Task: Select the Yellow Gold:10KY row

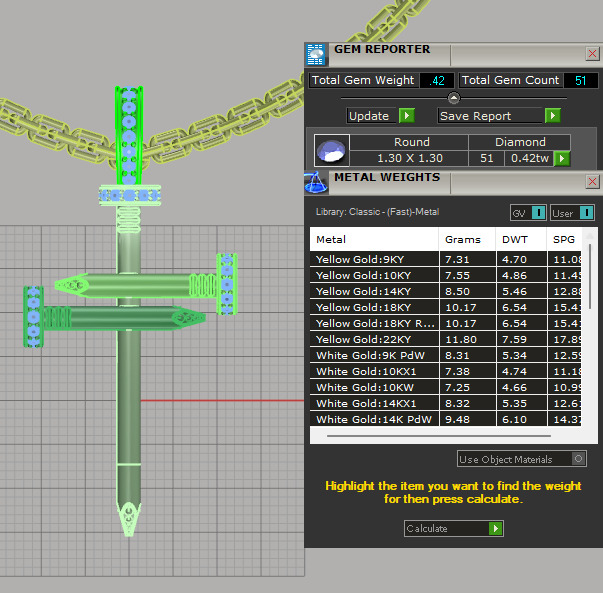Action: tap(445, 275)
